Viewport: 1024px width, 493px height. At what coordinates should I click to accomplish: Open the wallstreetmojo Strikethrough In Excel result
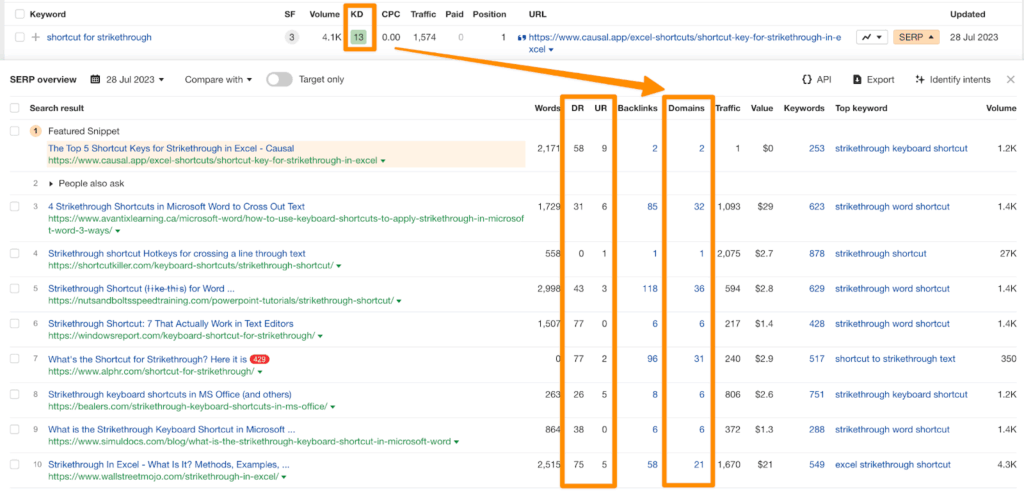click(168, 464)
